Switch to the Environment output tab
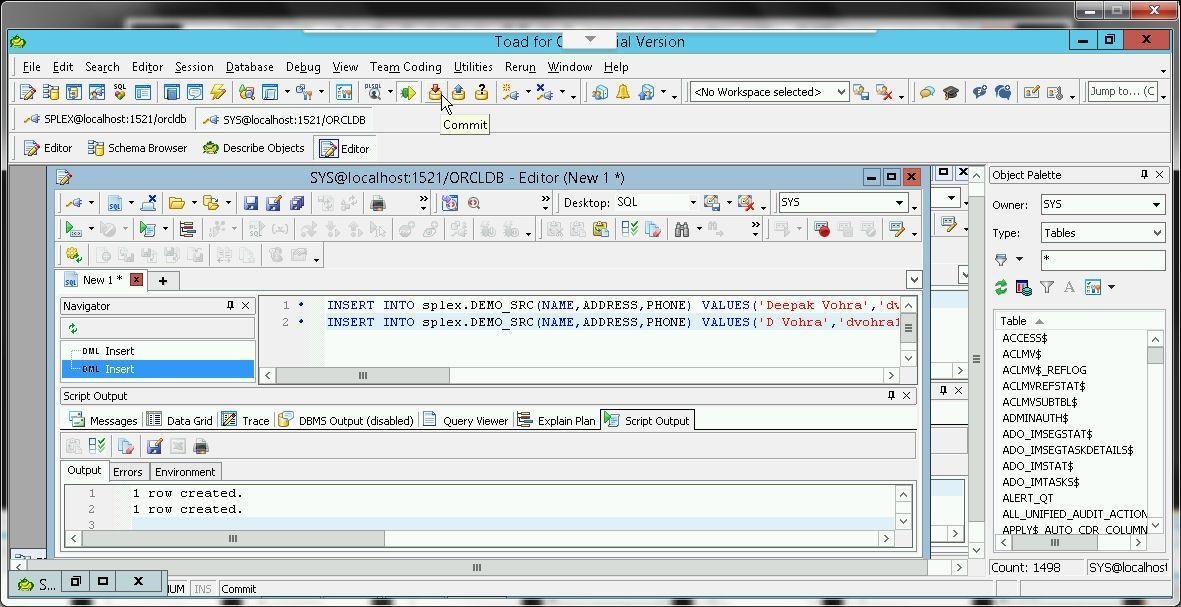This screenshot has width=1181, height=607. (185, 472)
